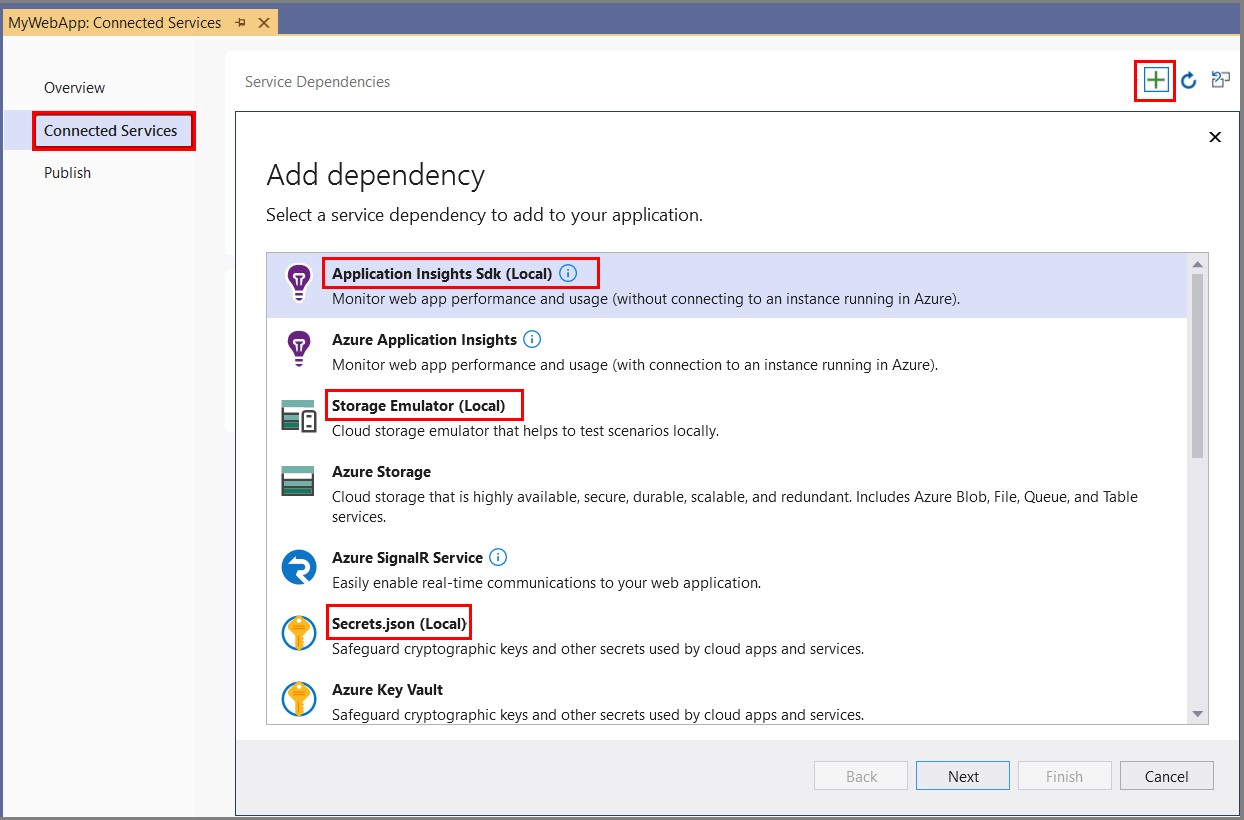Screen dimensions: 1244x820
Task: Switch to Connected Services section
Action: 111,131
